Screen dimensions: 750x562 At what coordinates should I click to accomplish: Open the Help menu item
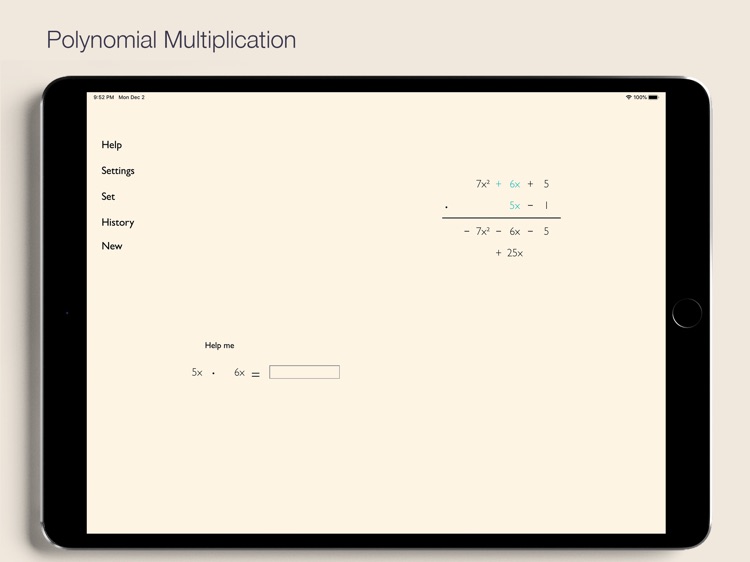point(111,145)
